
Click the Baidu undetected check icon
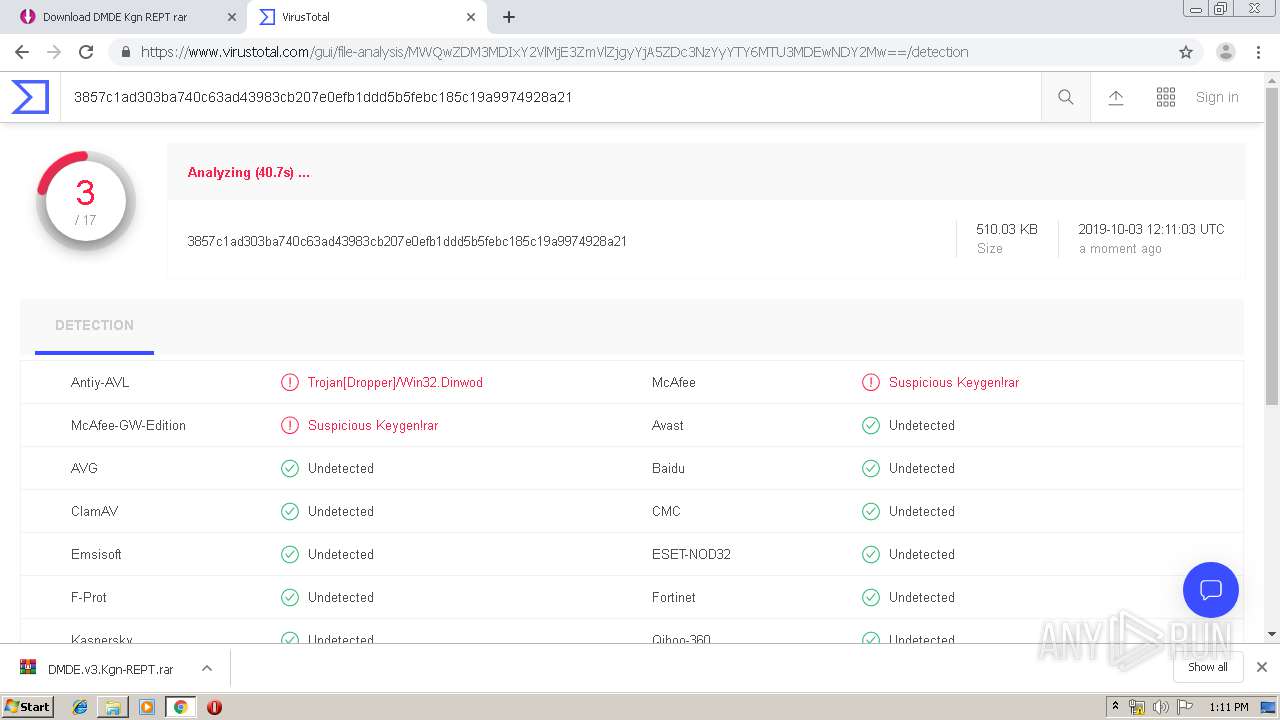(x=871, y=468)
